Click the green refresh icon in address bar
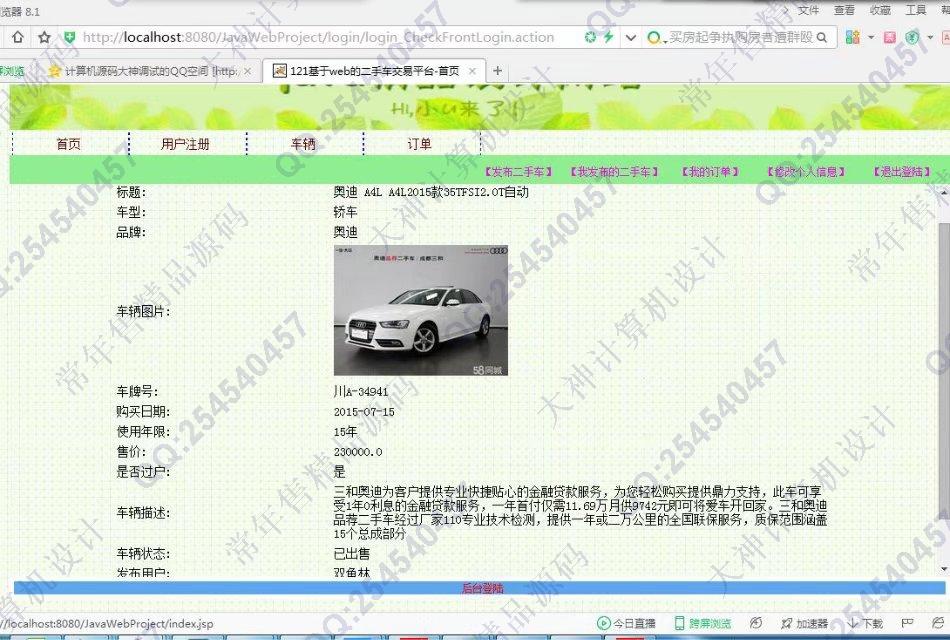The width and height of the screenshot is (950, 640). 590,38
